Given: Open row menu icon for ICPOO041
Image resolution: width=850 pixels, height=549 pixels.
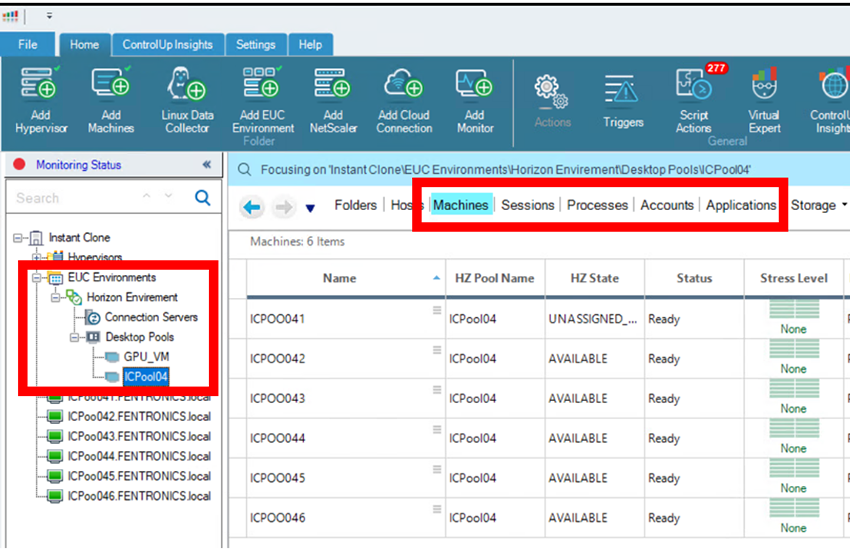Looking at the screenshot, I should point(437,311).
